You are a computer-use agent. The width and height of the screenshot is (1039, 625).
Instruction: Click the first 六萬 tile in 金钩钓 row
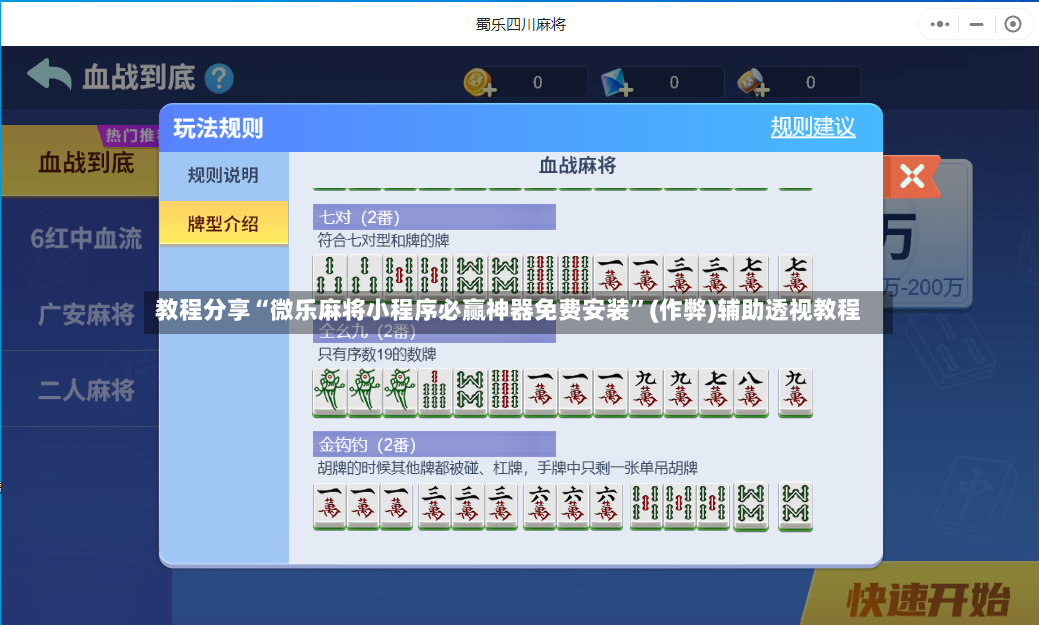click(540, 506)
